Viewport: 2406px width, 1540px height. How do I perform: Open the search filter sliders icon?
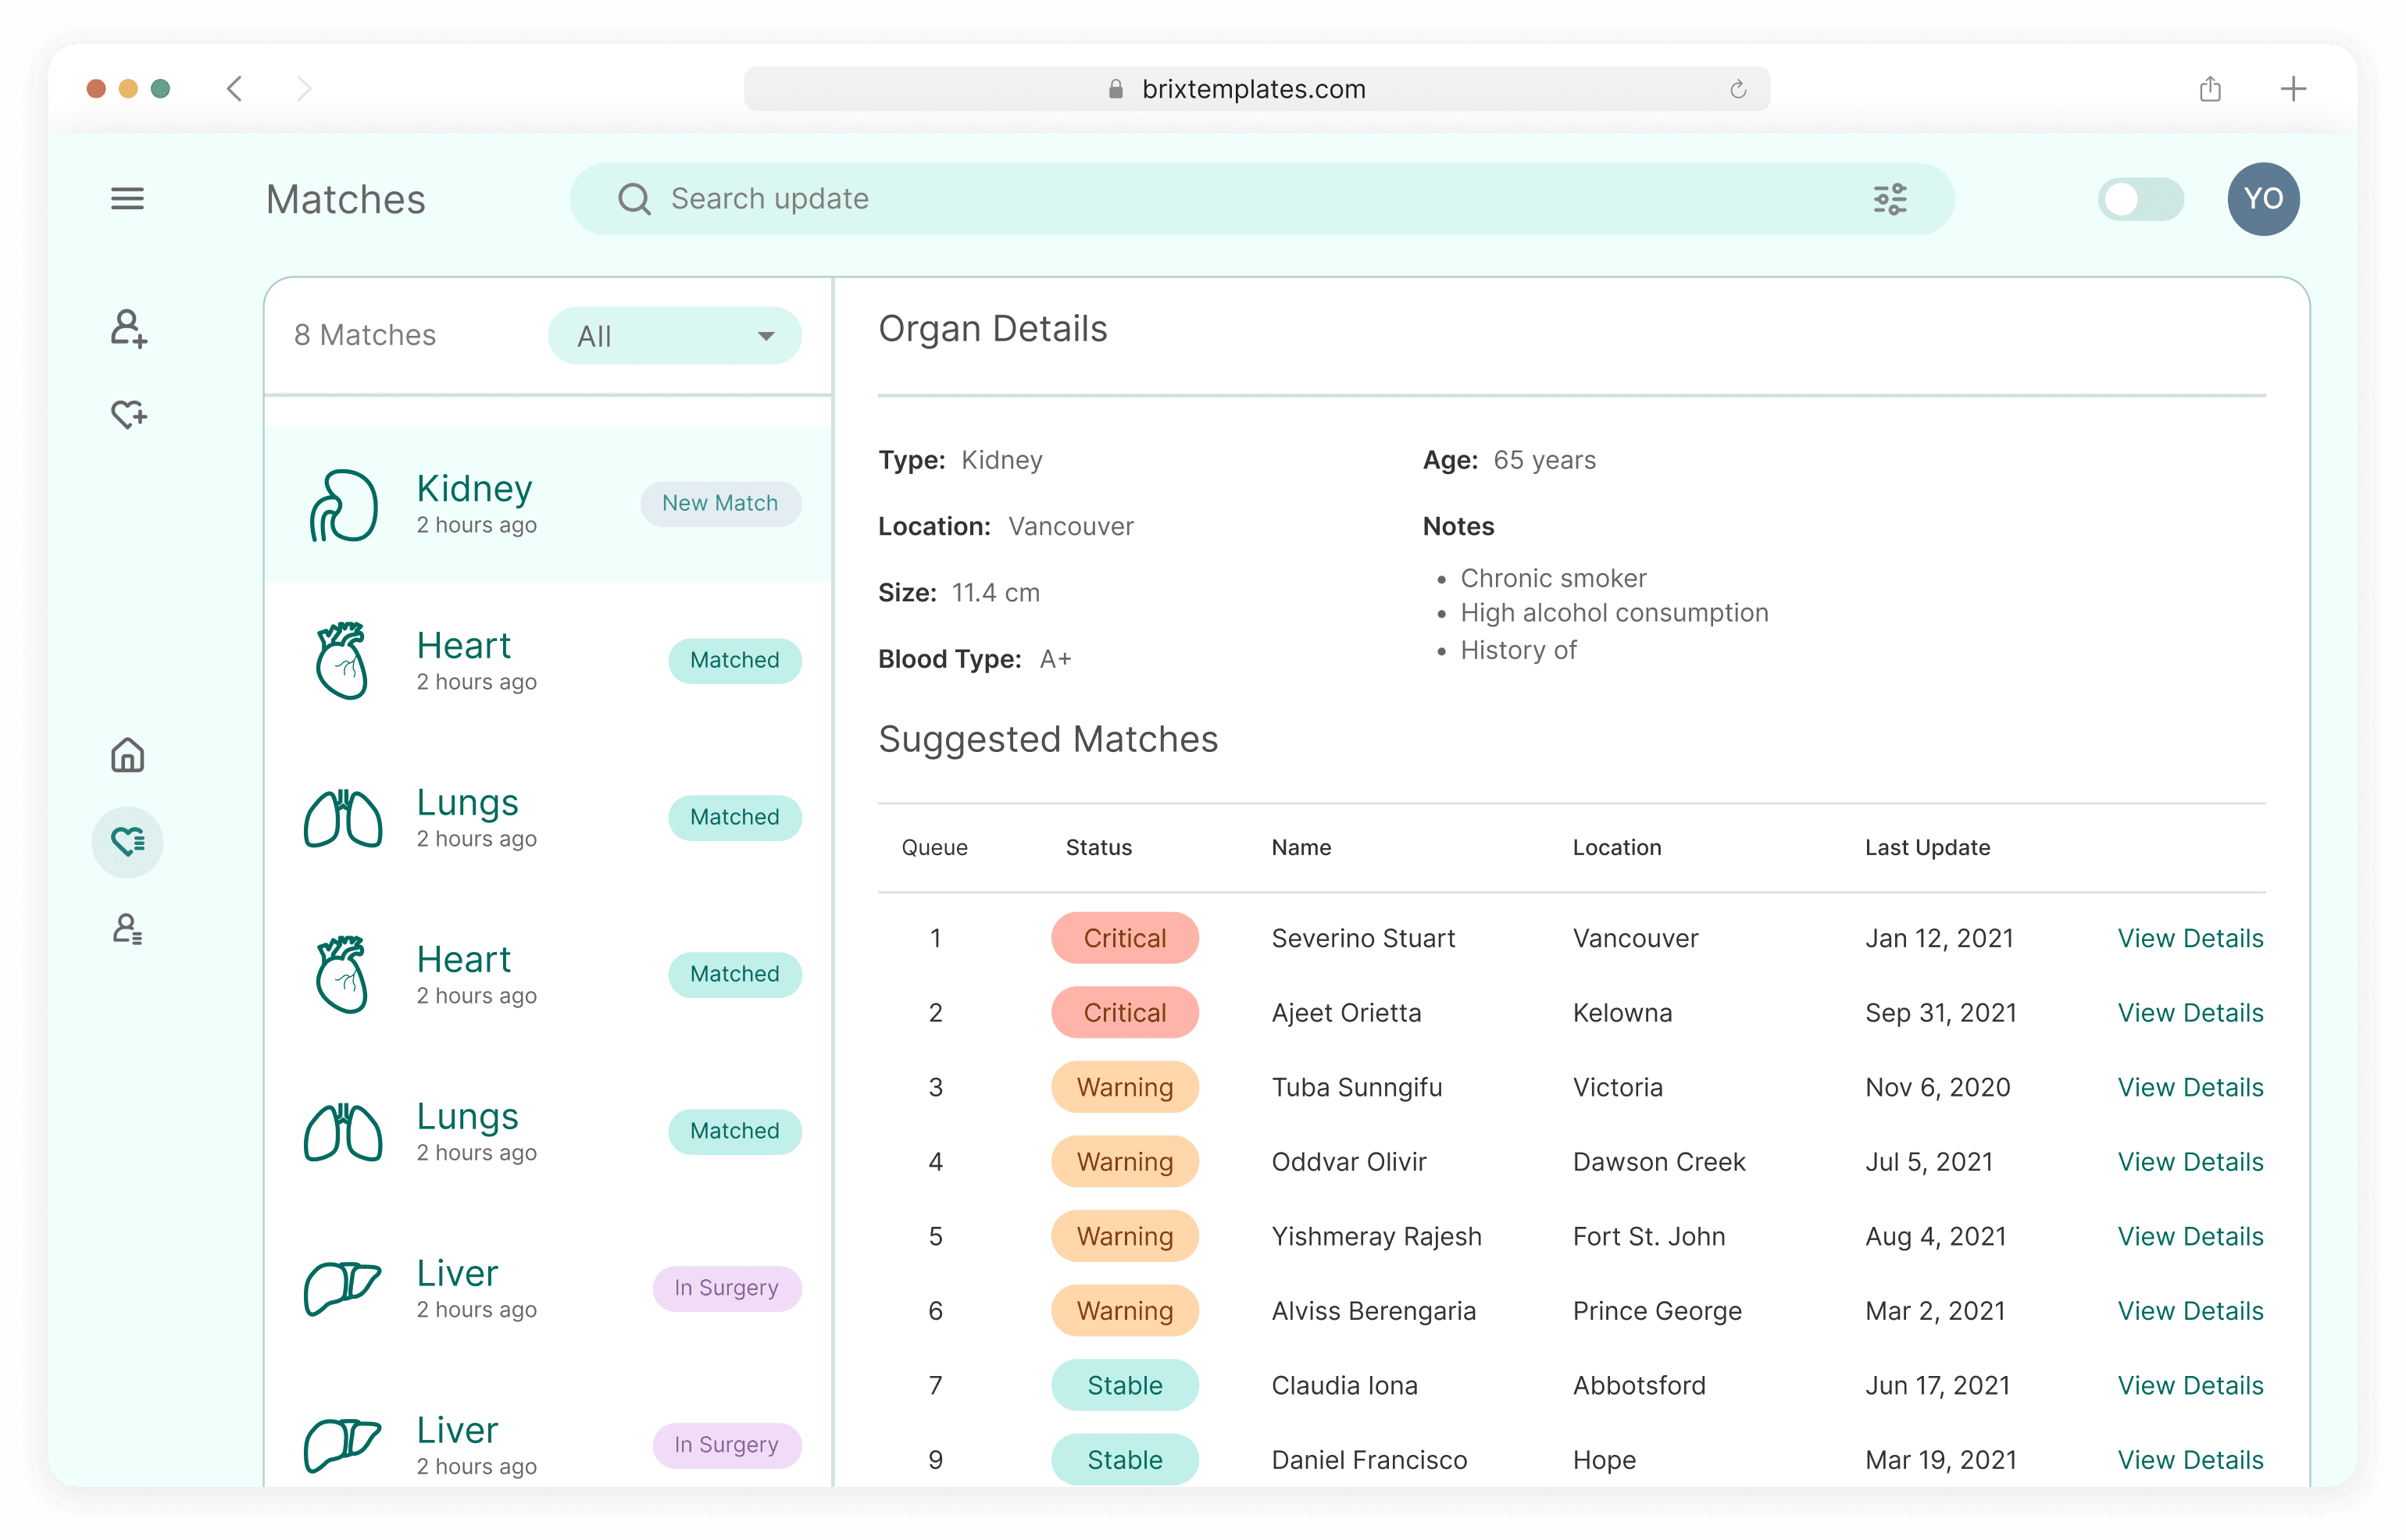pyautogui.click(x=1889, y=199)
